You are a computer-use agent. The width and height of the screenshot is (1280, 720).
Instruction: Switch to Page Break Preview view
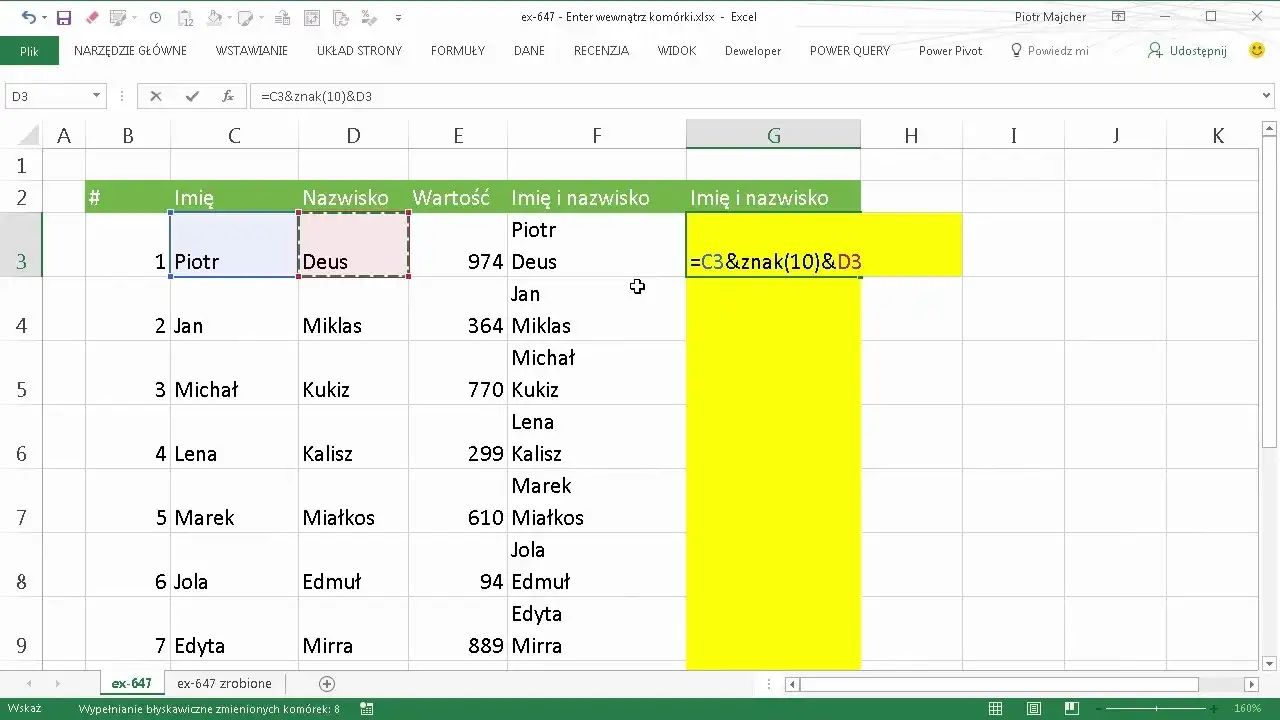(1071, 709)
